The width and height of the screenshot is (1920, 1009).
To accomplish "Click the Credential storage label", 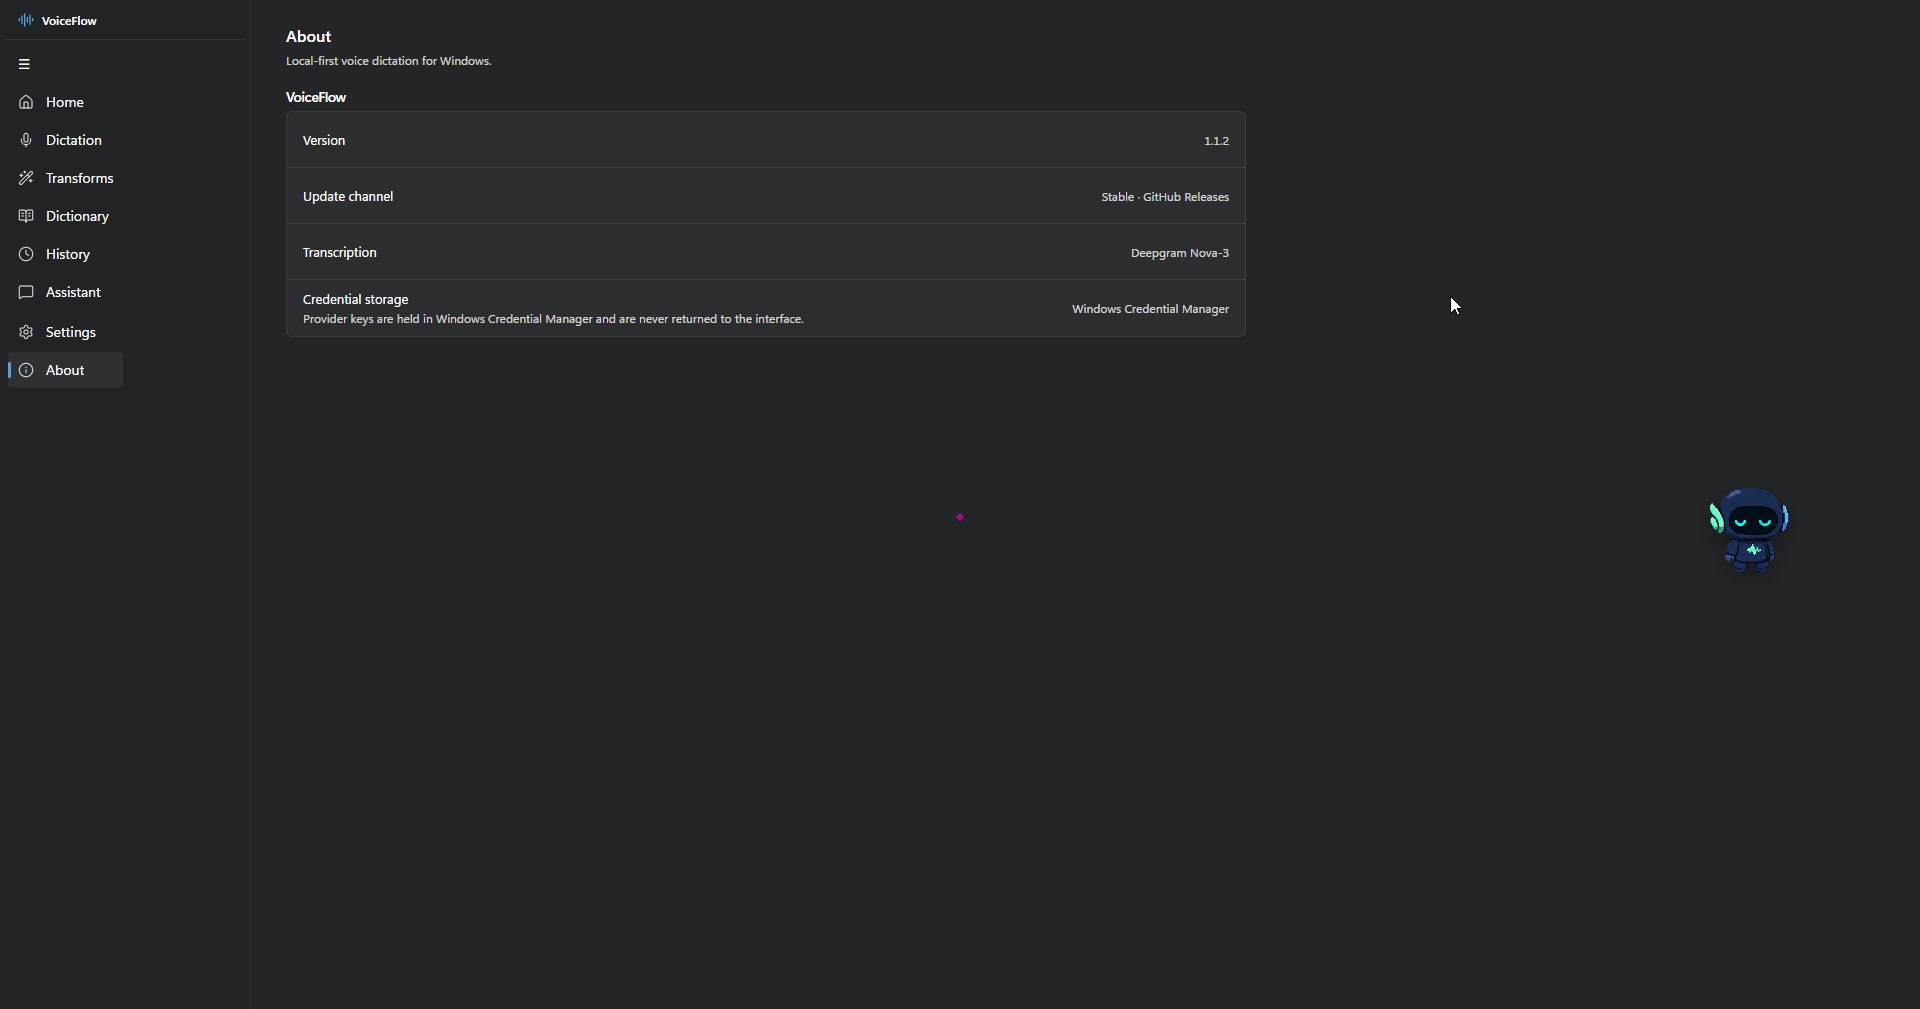I will coord(356,299).
